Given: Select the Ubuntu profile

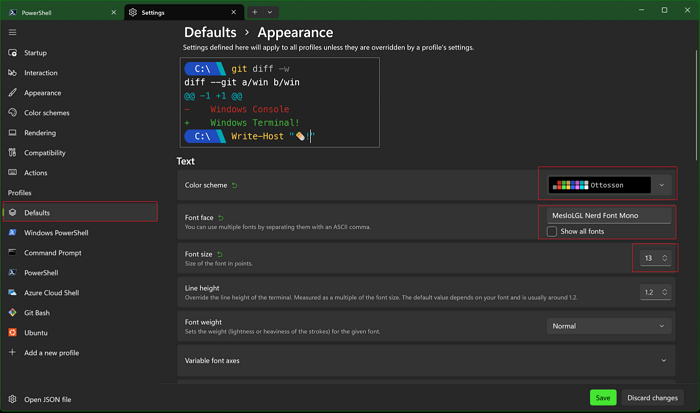Looking at the screenshot, I should [80, 333].
